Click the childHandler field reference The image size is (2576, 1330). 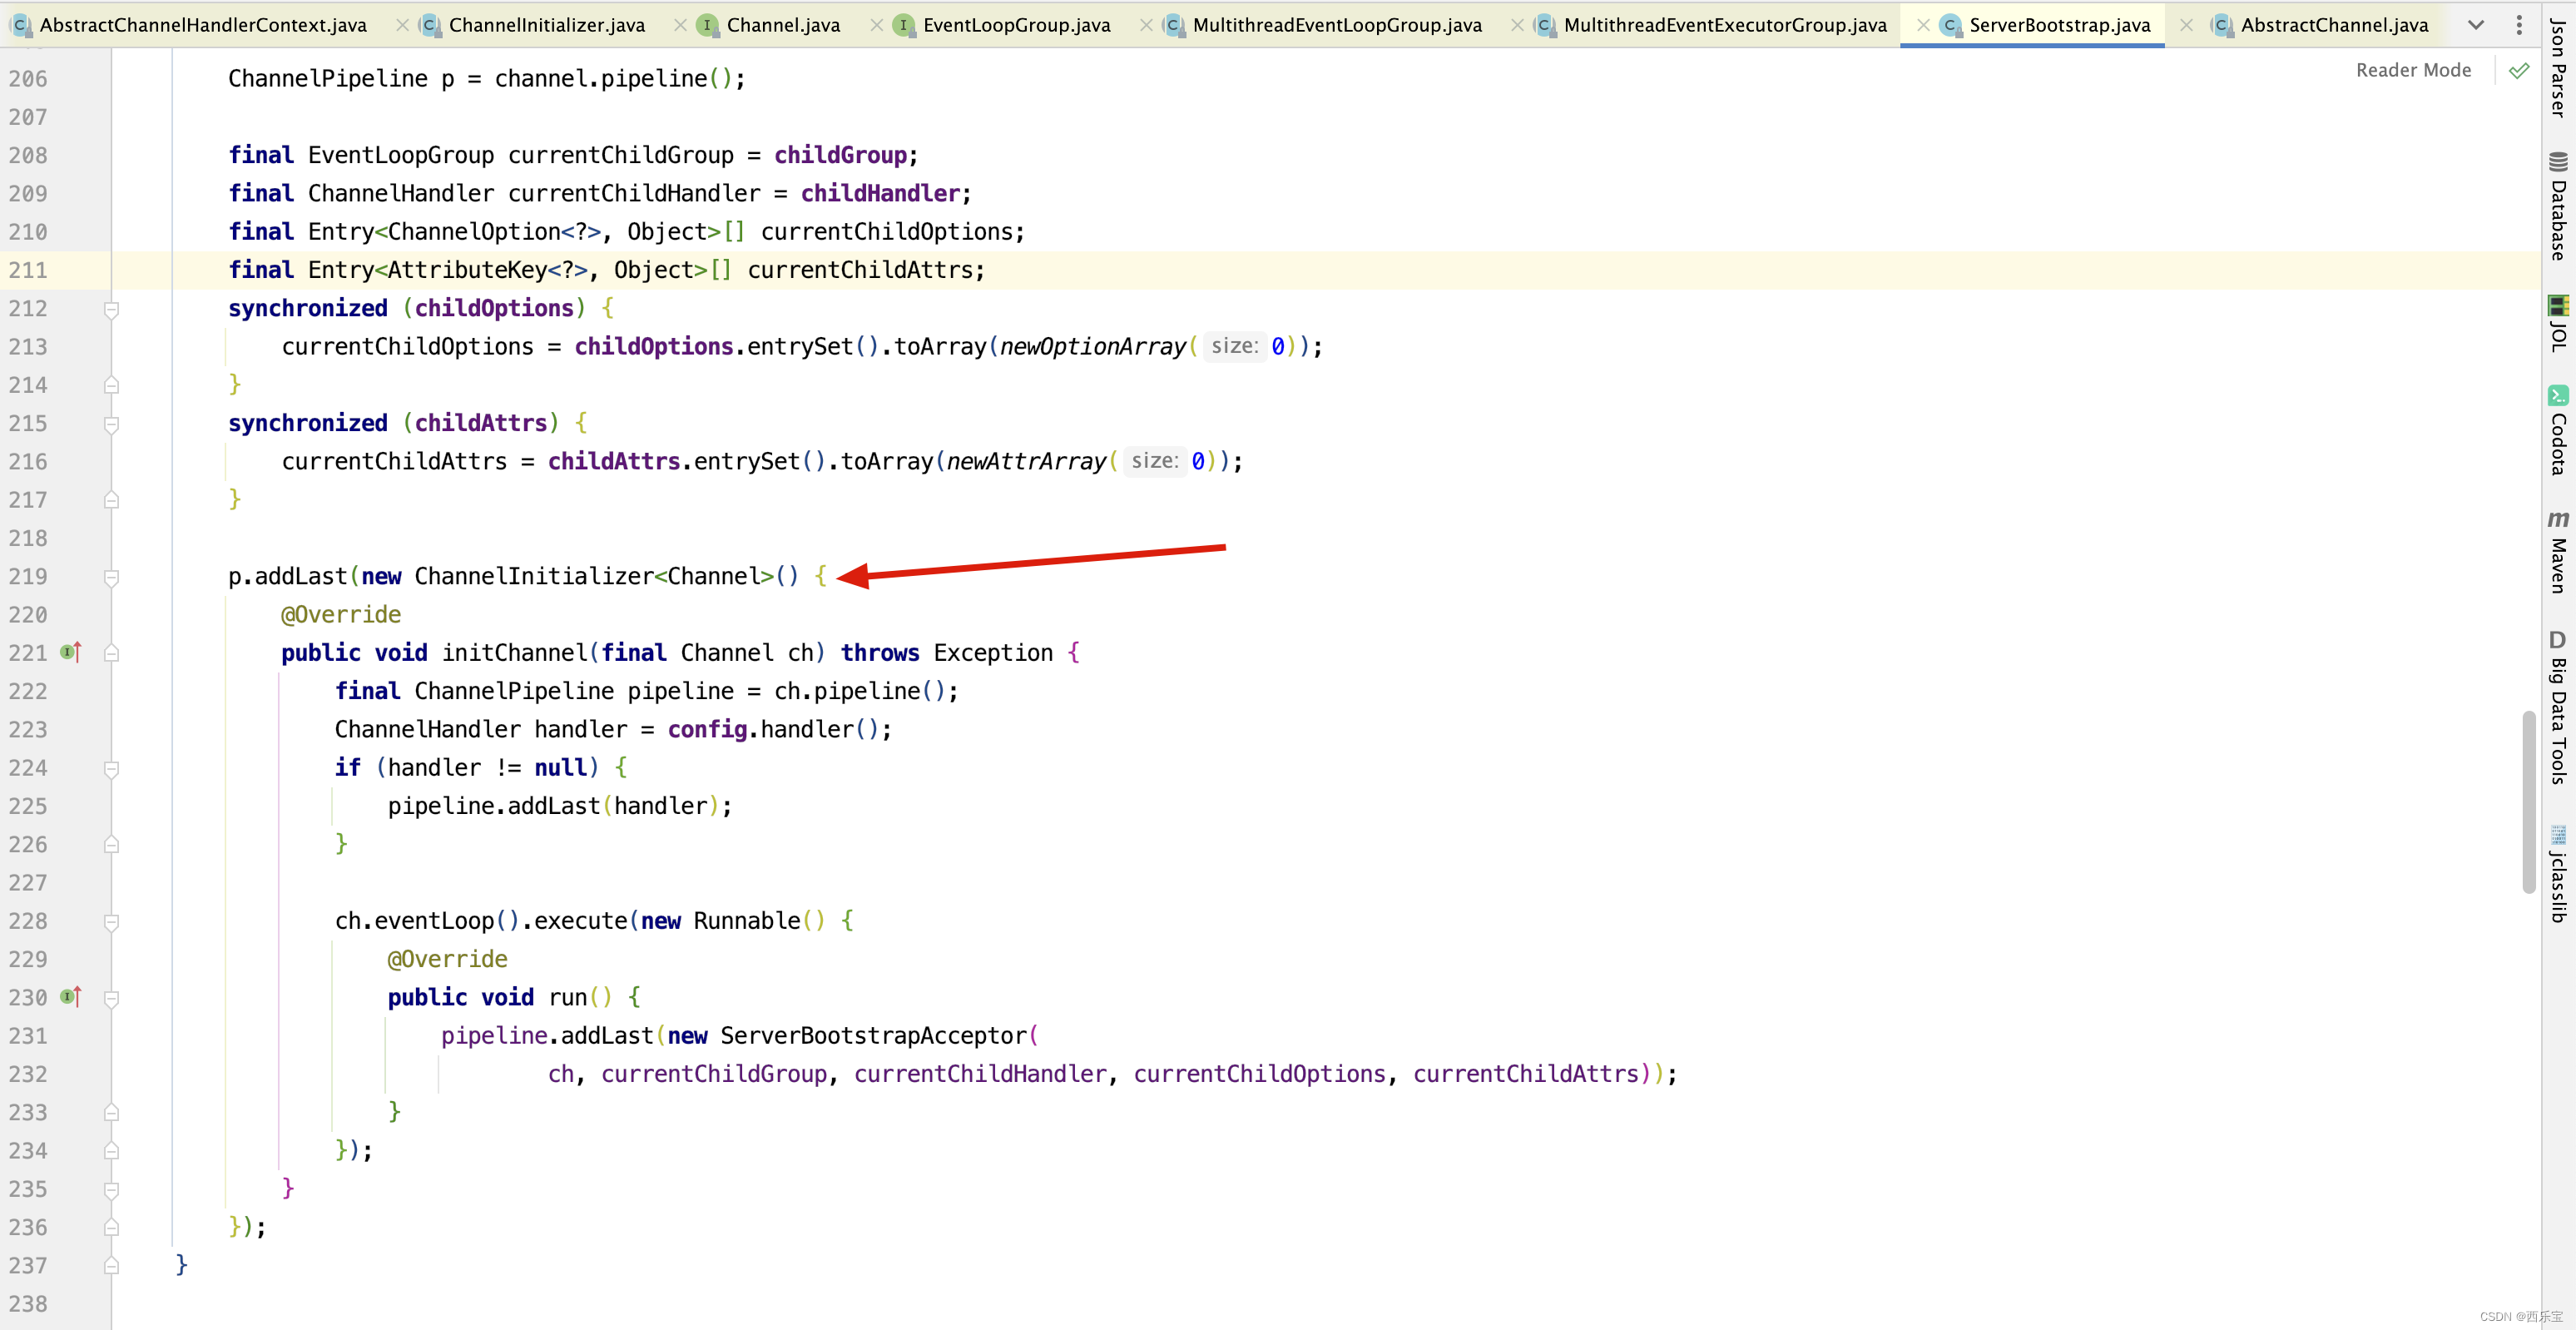pyautogui.click(x=880, y=193)
